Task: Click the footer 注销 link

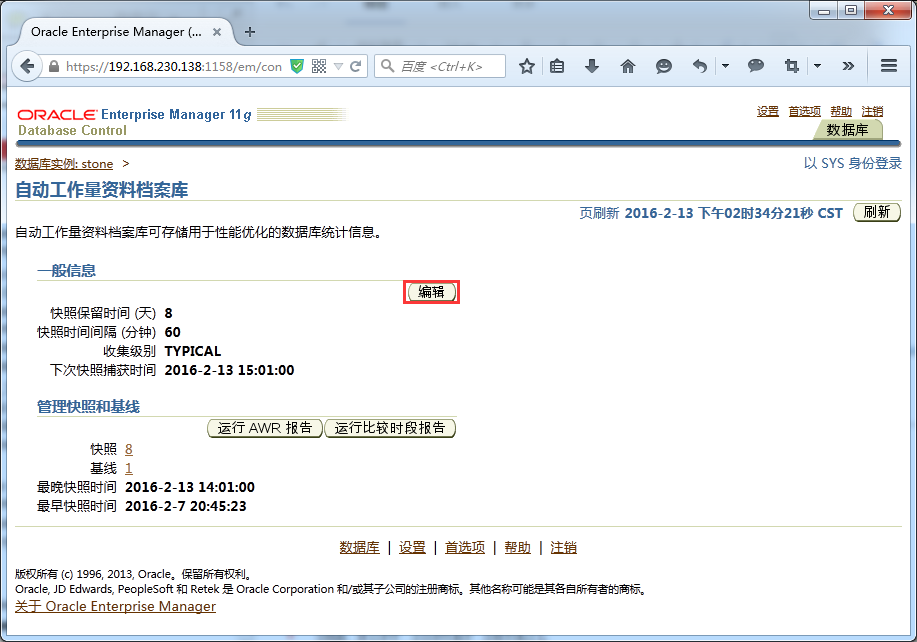Action: [x=564, y=547]
